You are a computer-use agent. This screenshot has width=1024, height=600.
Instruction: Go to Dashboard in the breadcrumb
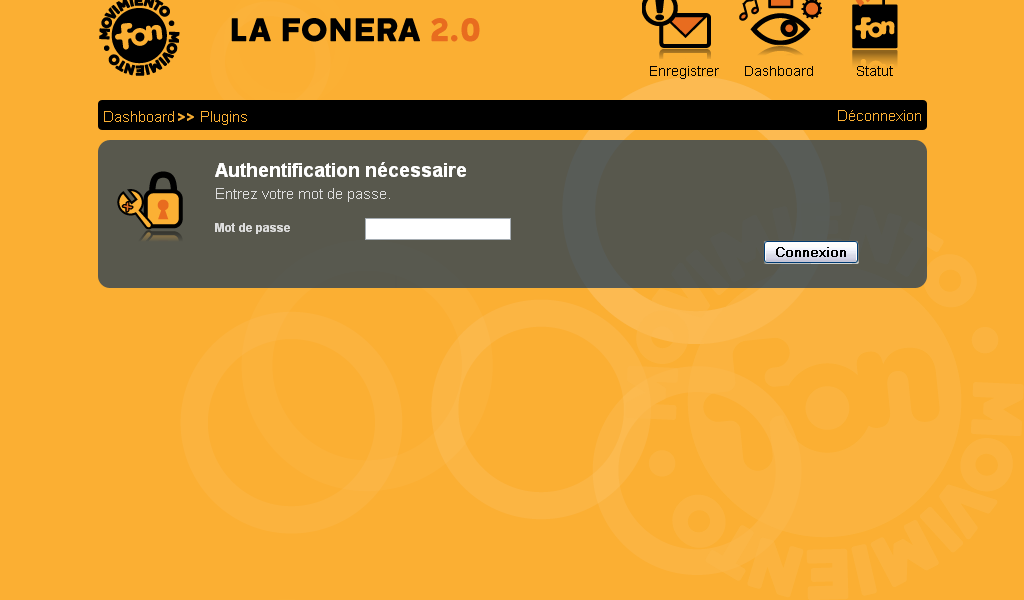pos(138,117)
